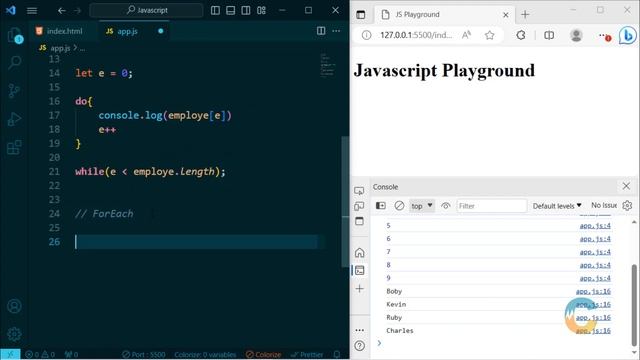This screenshot has height=360, width=640.
Task: Open errors and warnings in status bar
Action: [x=40, y=354]
